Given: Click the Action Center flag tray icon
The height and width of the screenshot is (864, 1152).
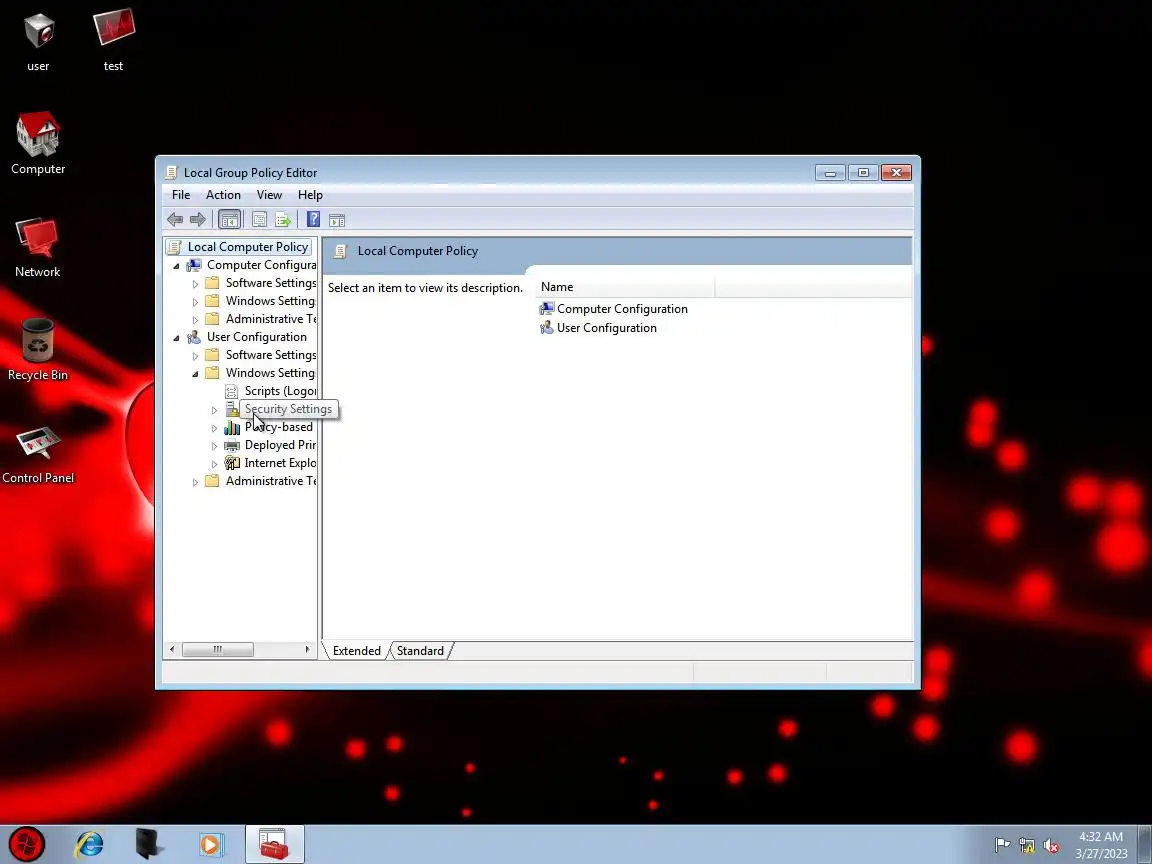Looking at the screenshot, I should pyautogui.click(x=1002, y=845).
